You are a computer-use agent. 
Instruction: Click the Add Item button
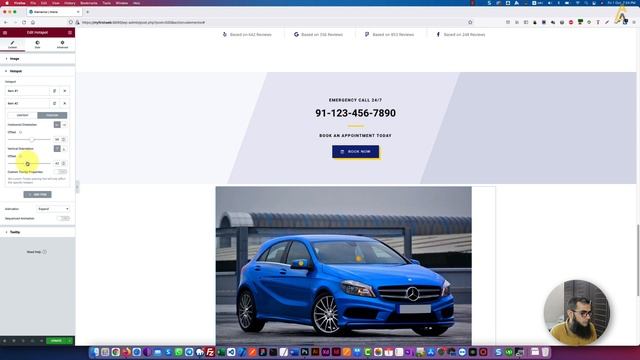pyautogui.click(x=38, y=195)
